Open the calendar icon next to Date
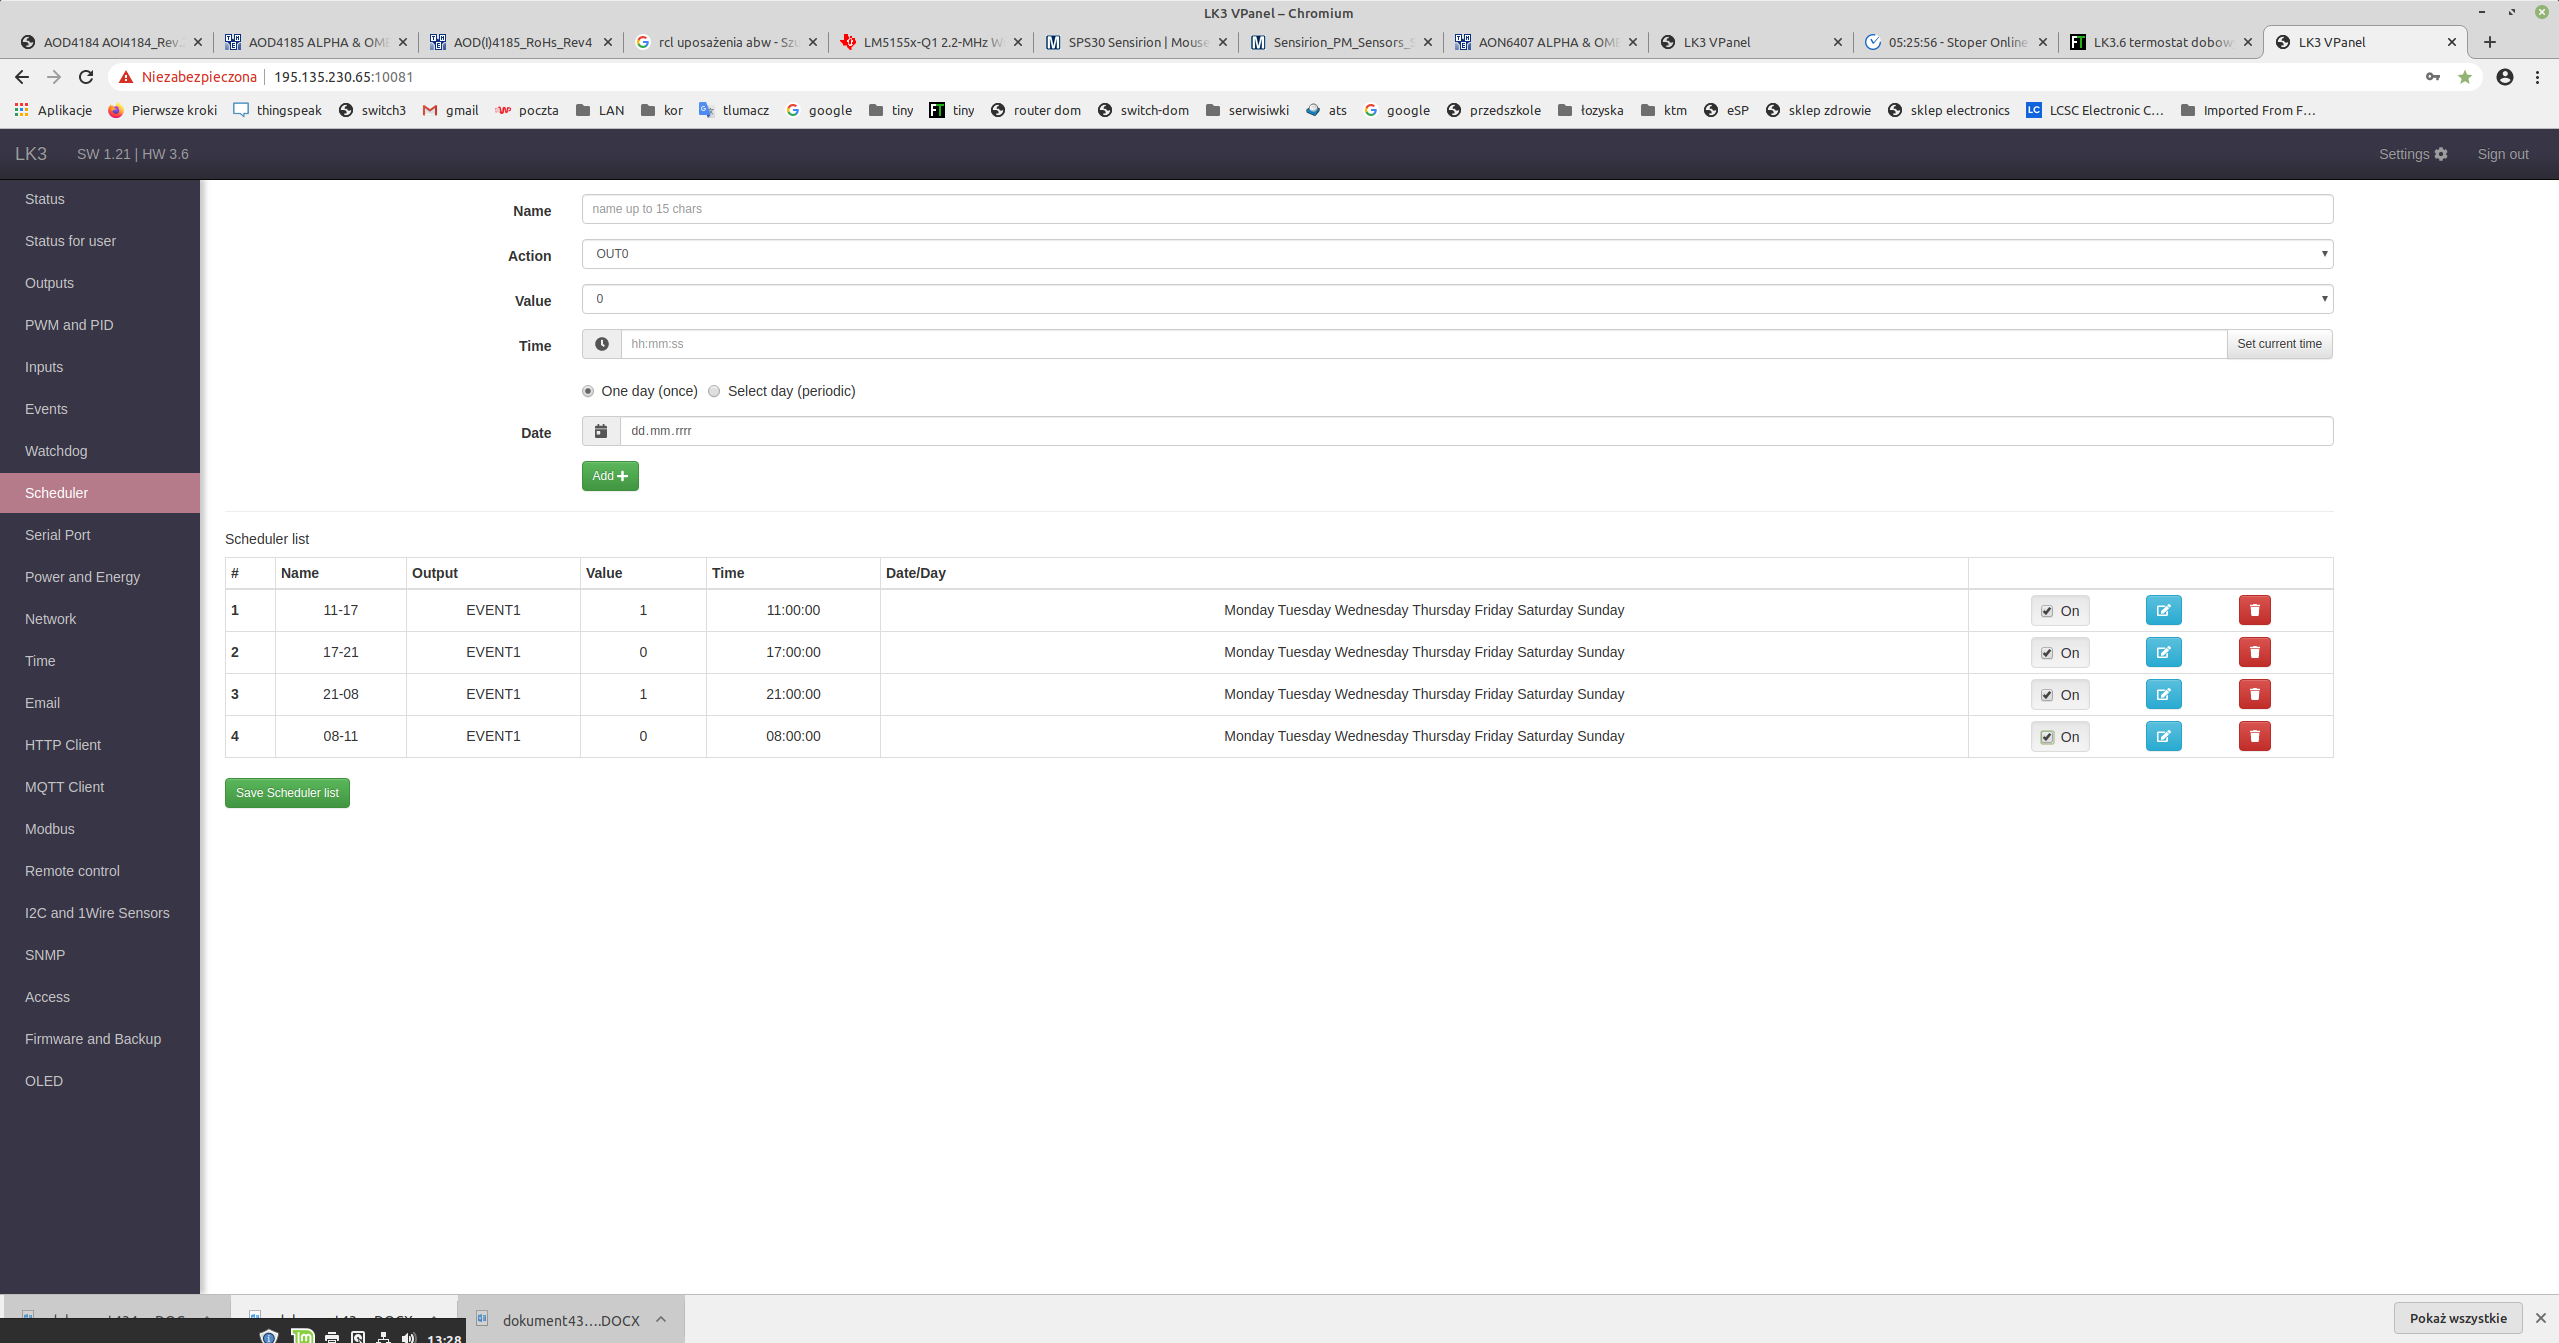Viewport: 2559px width, 1343px height. coord(601,431)
